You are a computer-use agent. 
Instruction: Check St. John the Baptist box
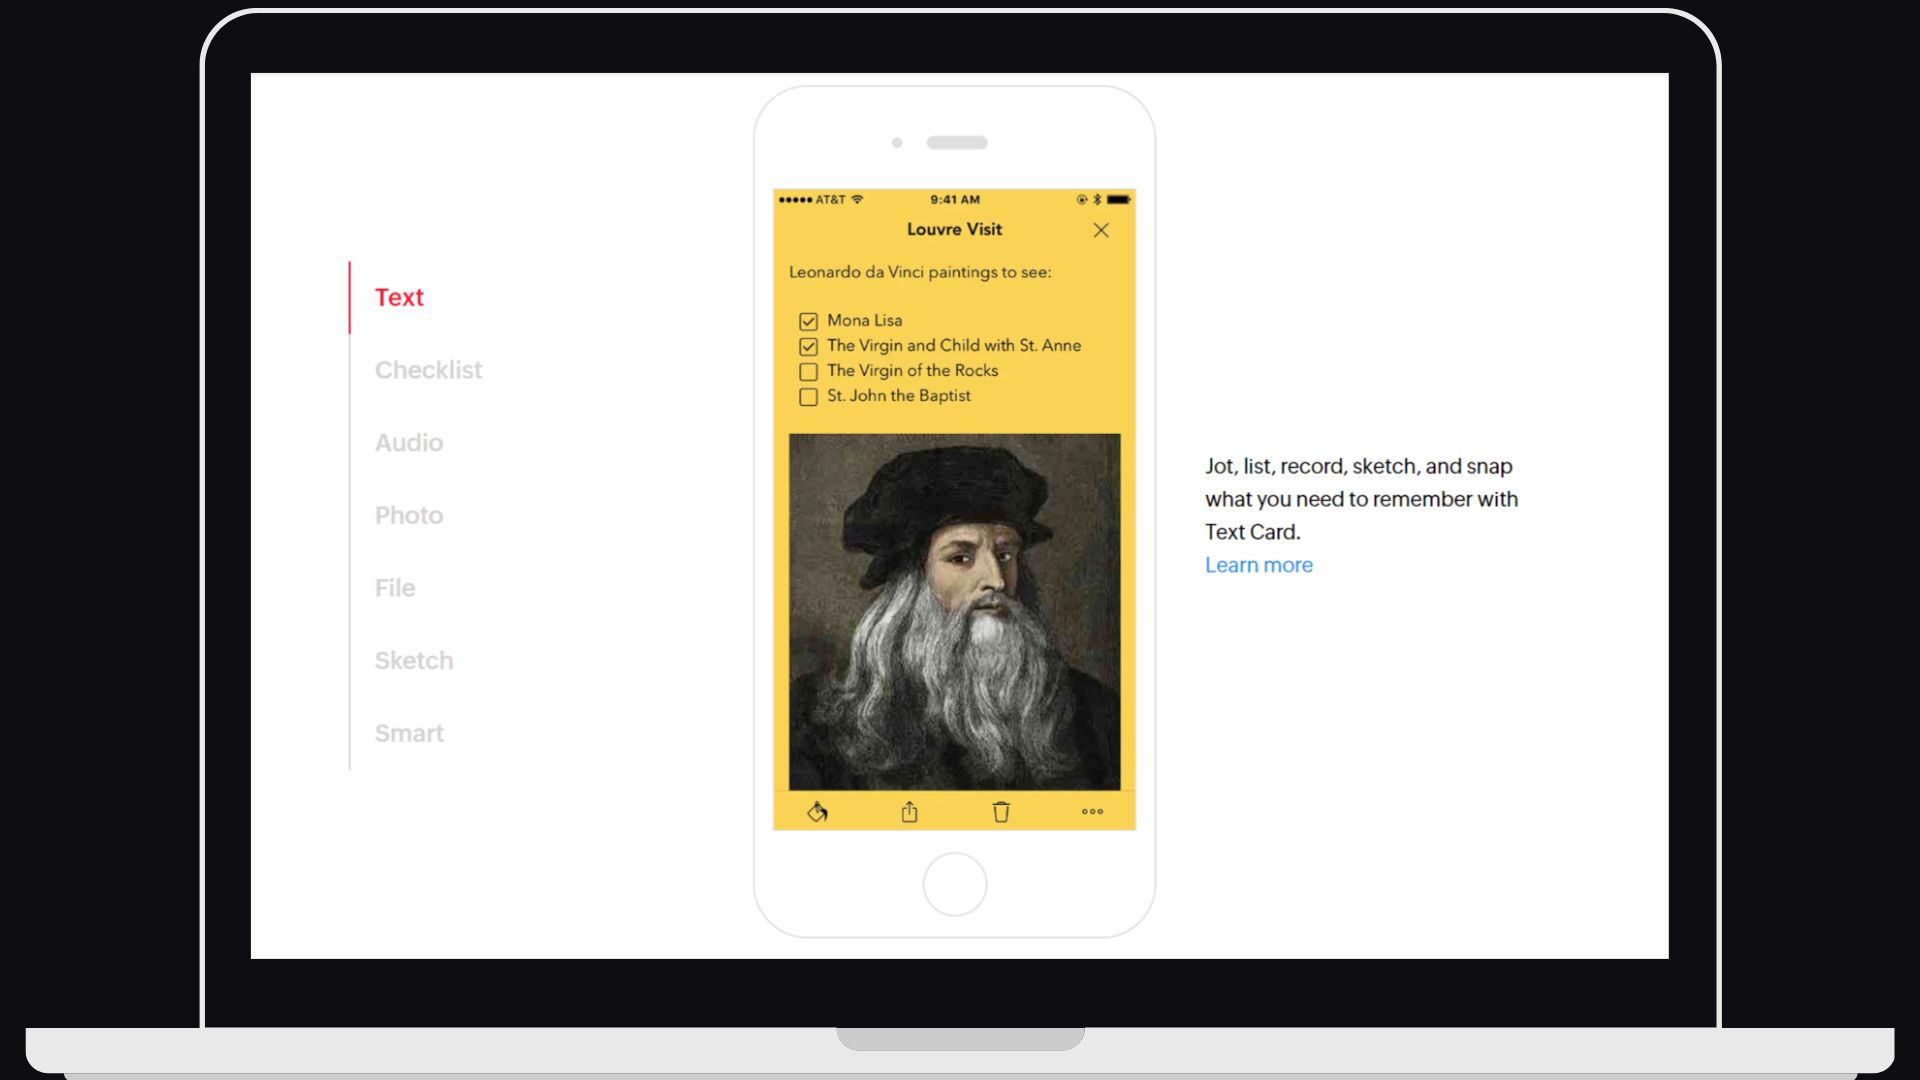[x=808, y=397]
